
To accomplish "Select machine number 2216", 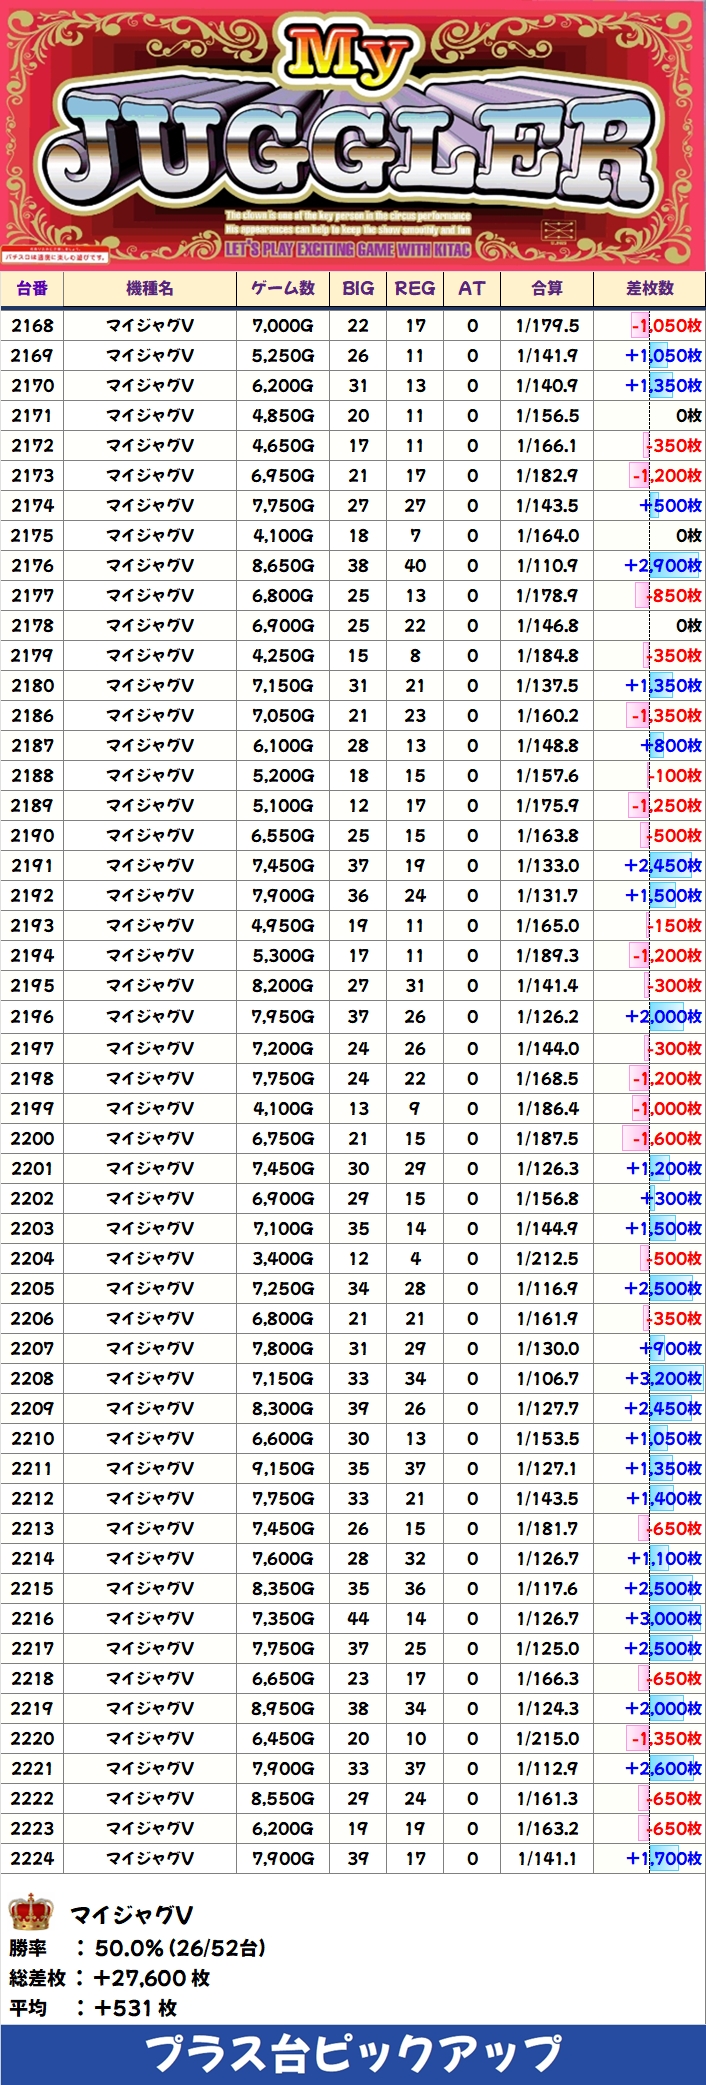I will point(32,1618).
